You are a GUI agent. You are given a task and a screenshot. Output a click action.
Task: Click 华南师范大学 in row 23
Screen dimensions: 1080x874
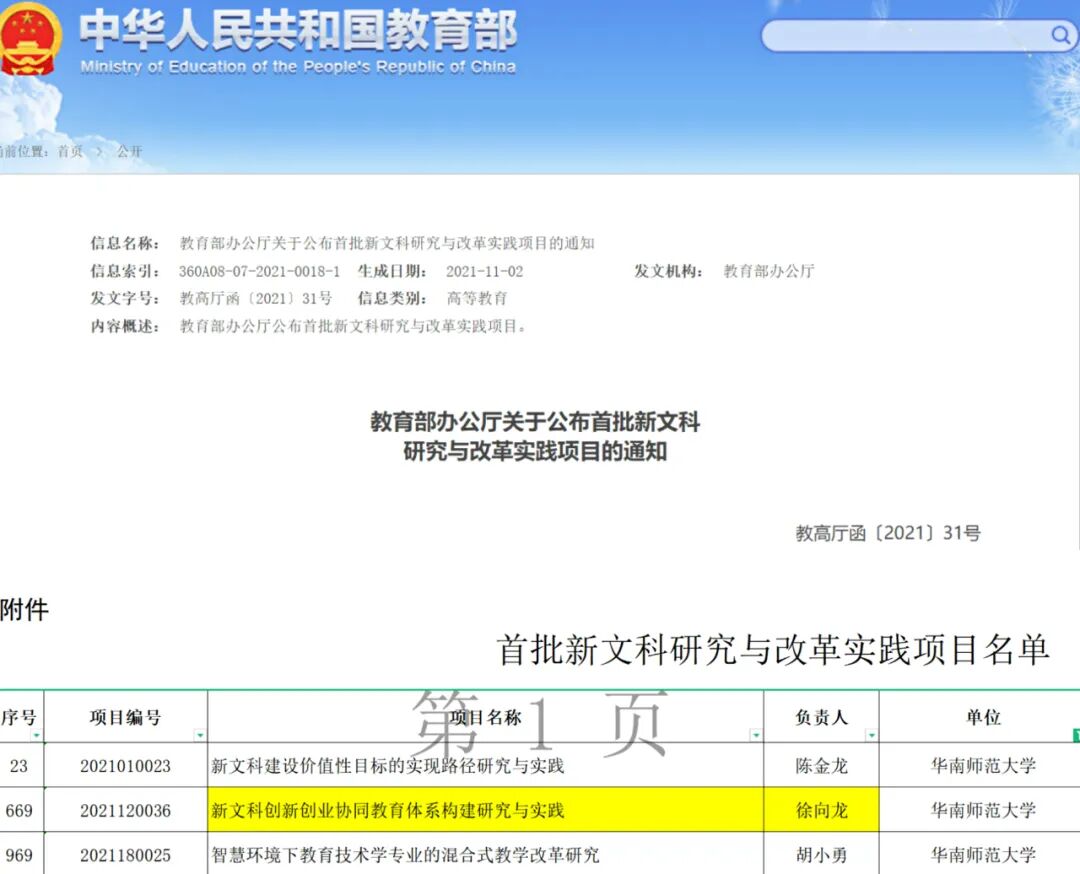(983, 766)
